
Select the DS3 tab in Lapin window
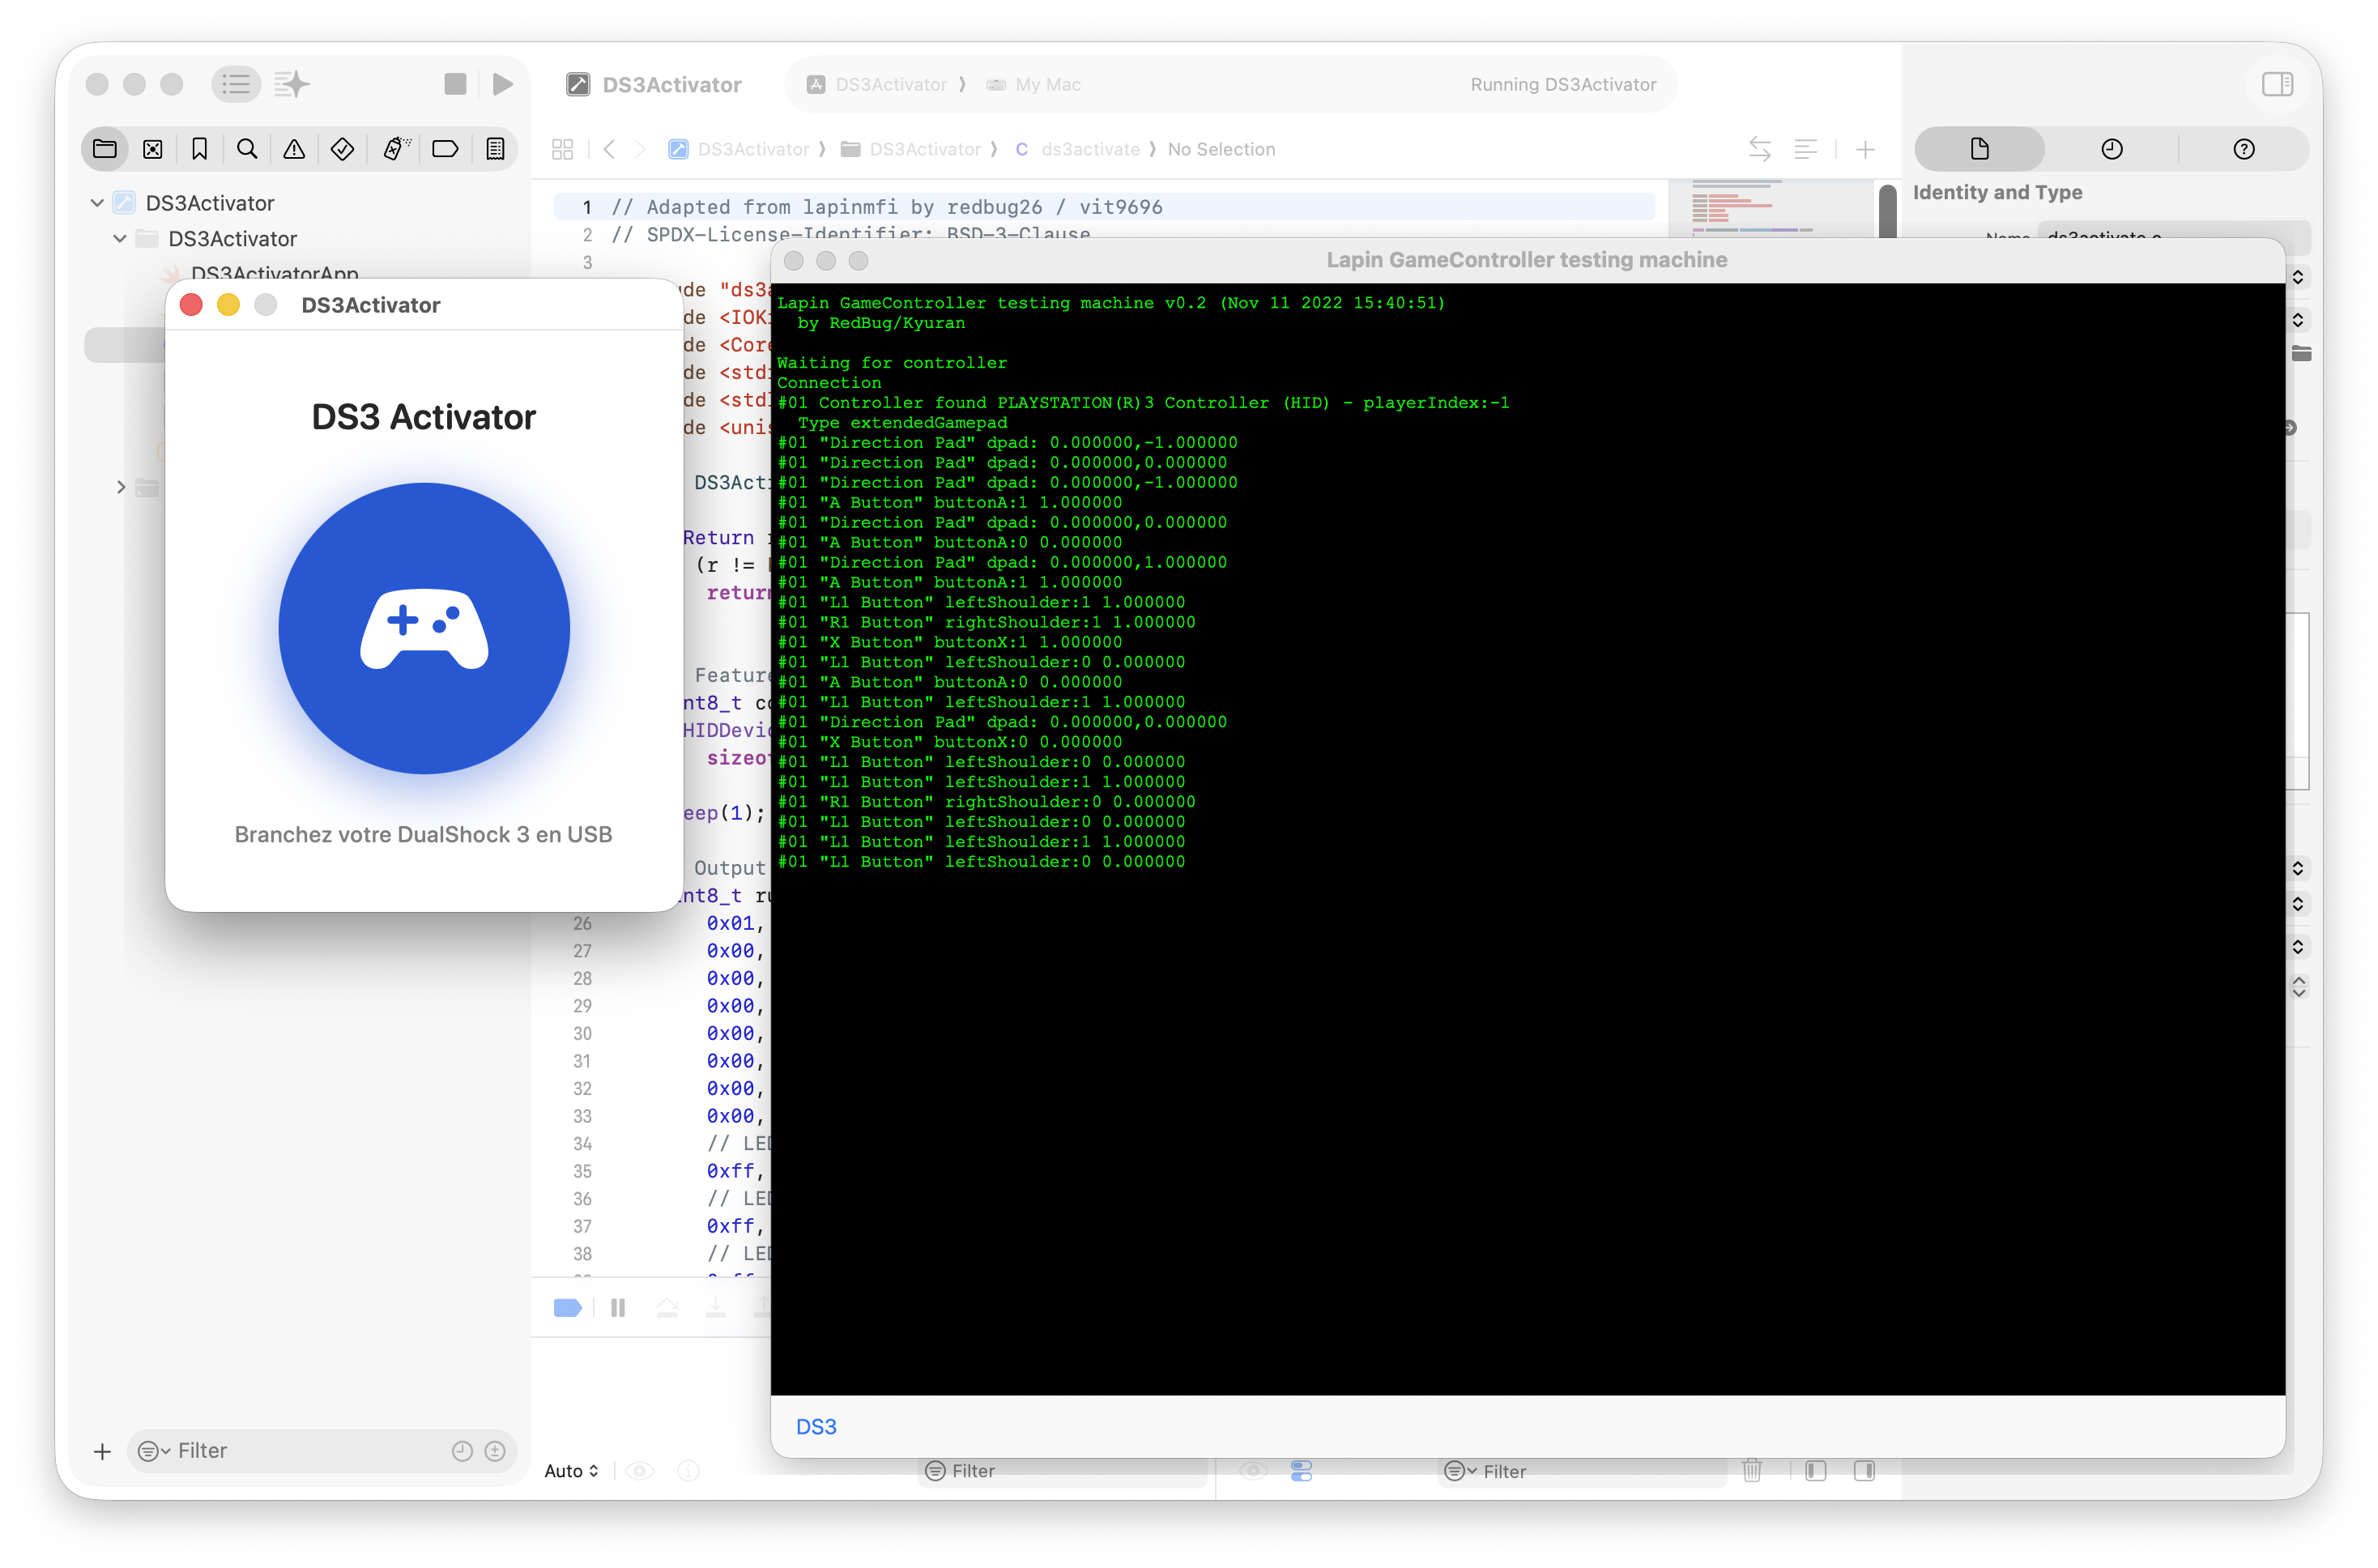point(816,1427)
